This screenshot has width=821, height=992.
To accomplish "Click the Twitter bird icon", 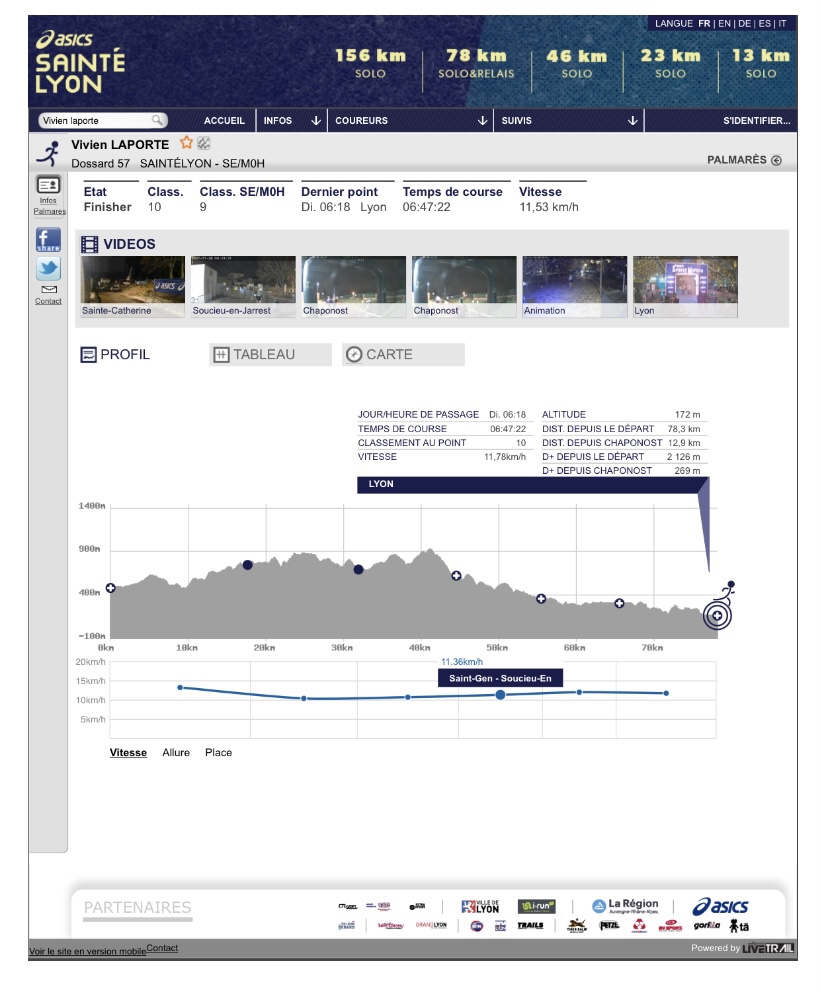I will (48, 269).
